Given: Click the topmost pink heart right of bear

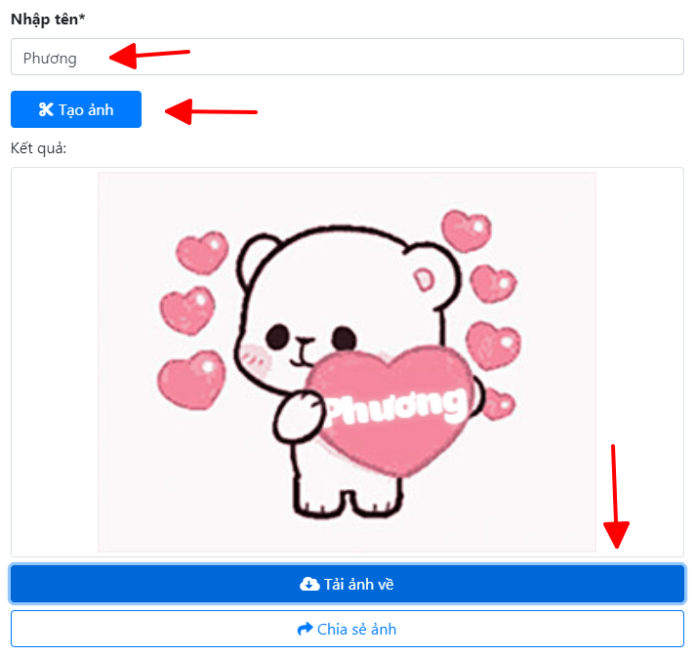Looking at the screenshot, I should (466, 231).
